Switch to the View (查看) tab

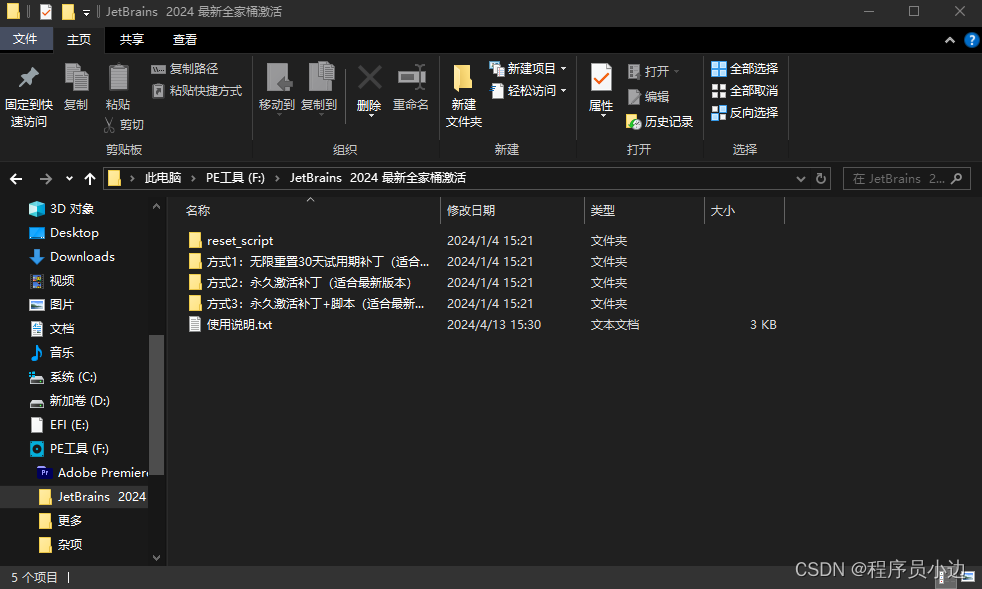pyautogui.click(x=185, y=39)
